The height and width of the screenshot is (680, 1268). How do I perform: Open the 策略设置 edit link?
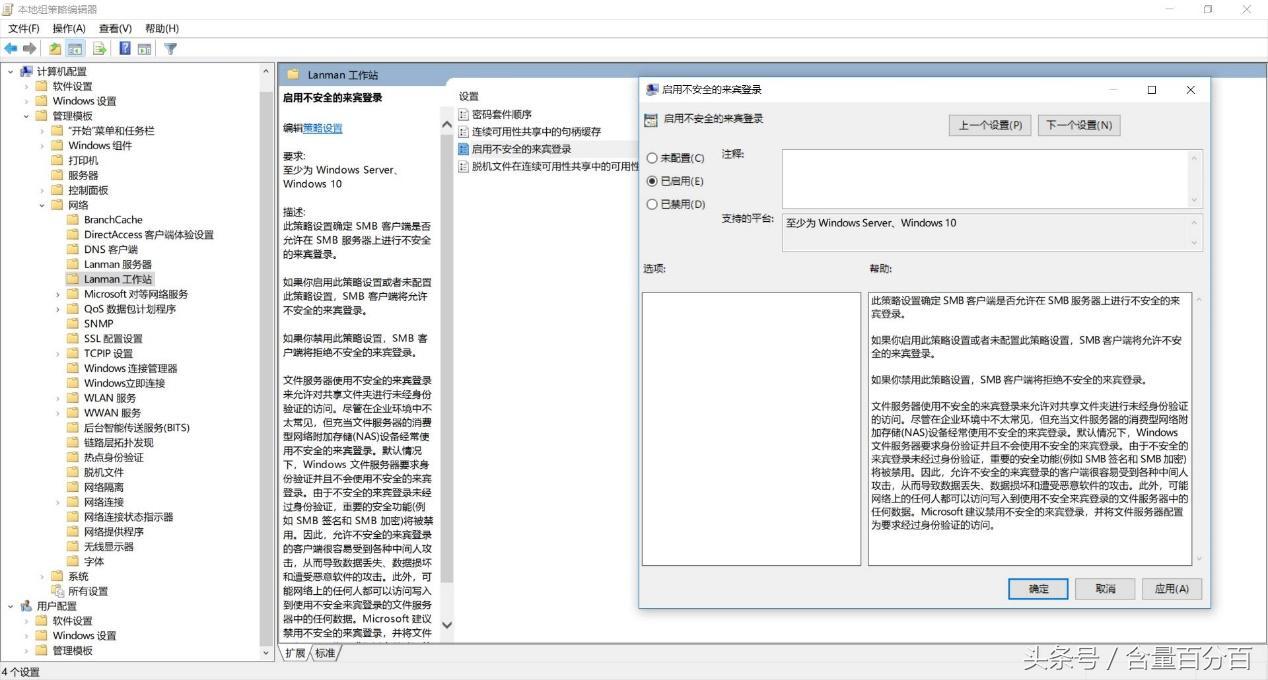pyautogui.click(x=323, y=128)
